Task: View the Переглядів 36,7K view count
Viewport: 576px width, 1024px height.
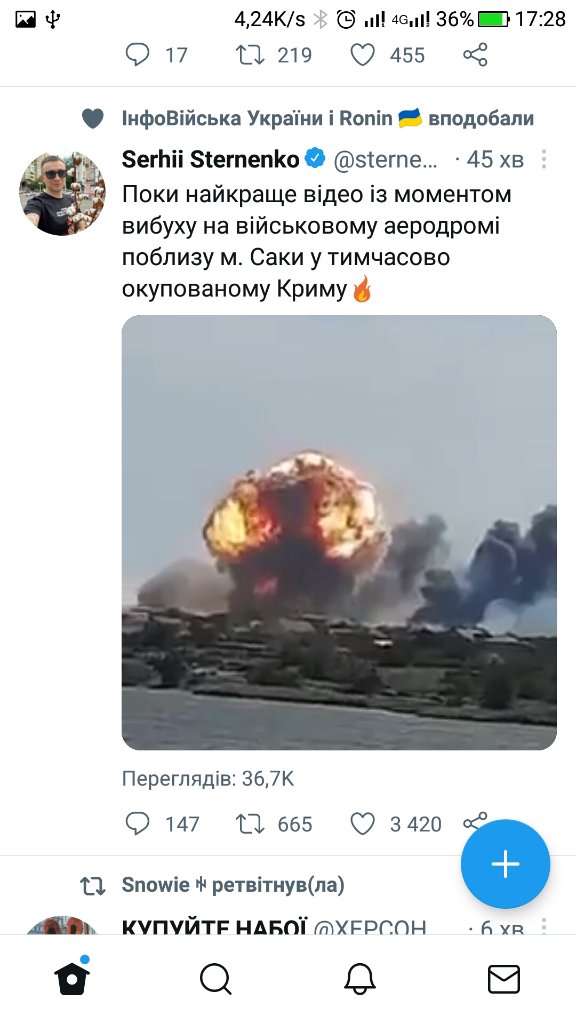Action: pyautogui.click(x=208, y=778)
